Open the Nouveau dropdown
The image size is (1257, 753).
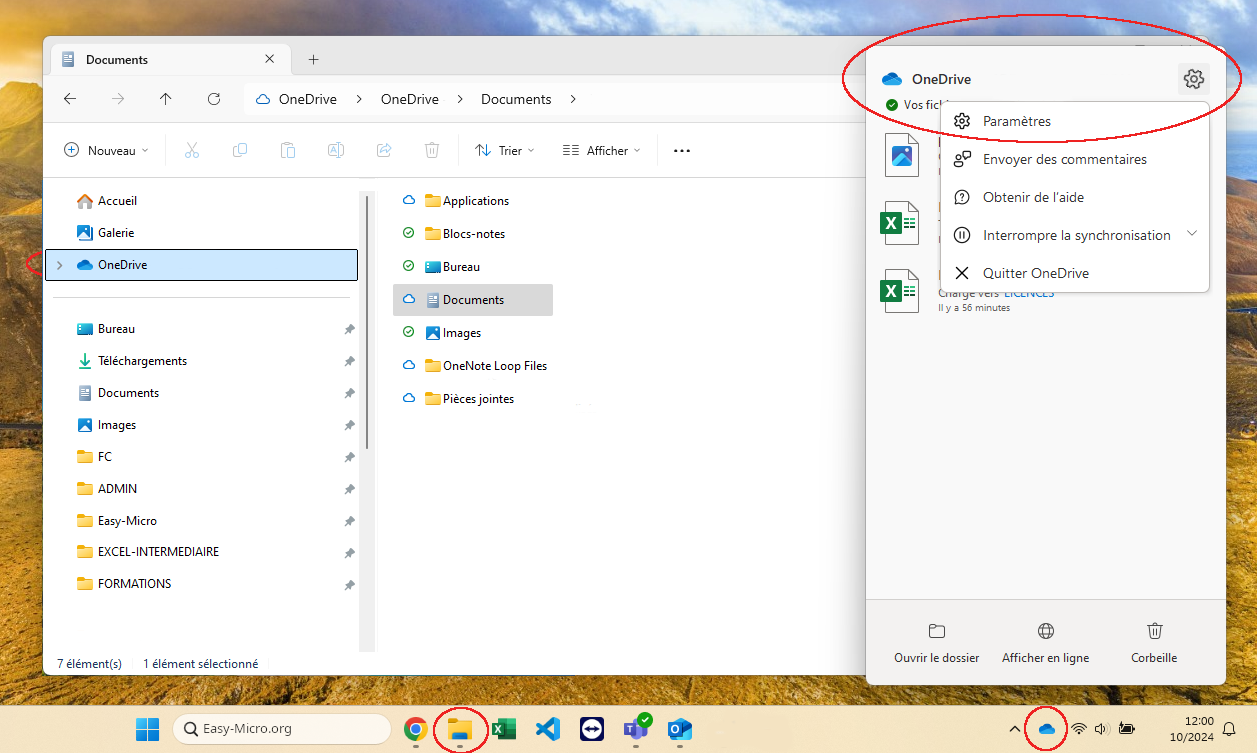tap(106, 150)
